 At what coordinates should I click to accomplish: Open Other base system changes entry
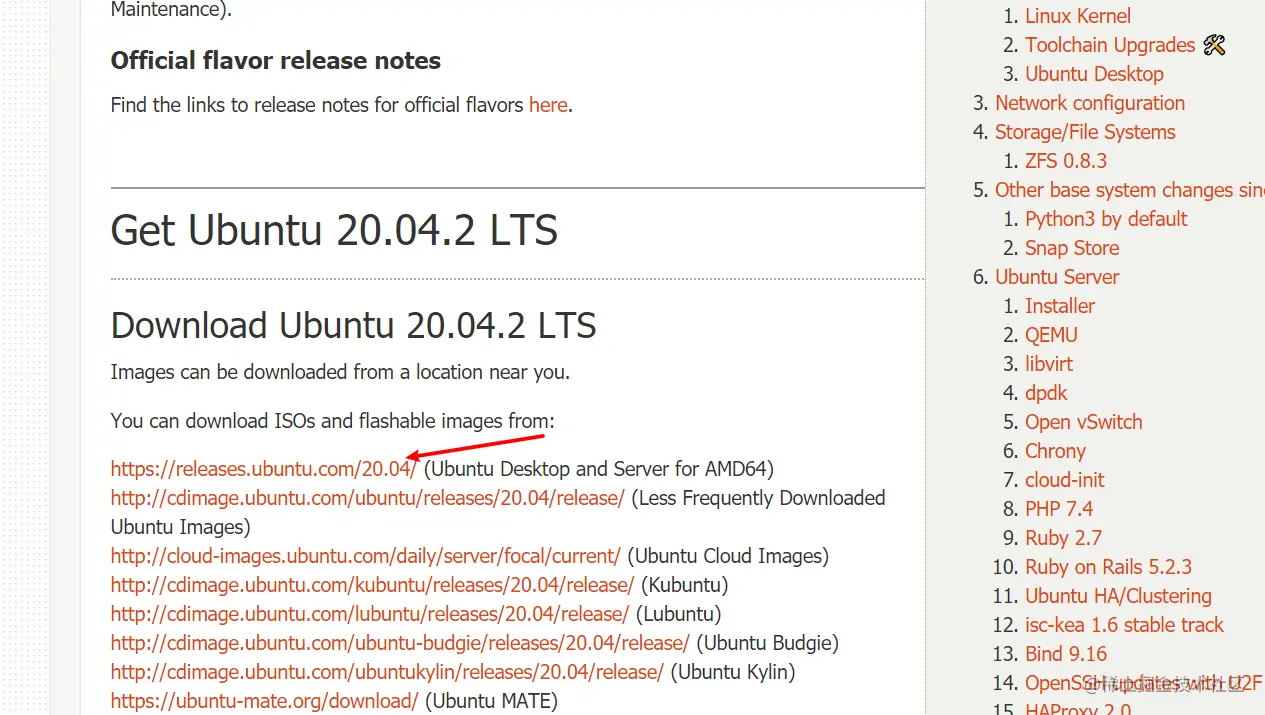click(1130, 190)
